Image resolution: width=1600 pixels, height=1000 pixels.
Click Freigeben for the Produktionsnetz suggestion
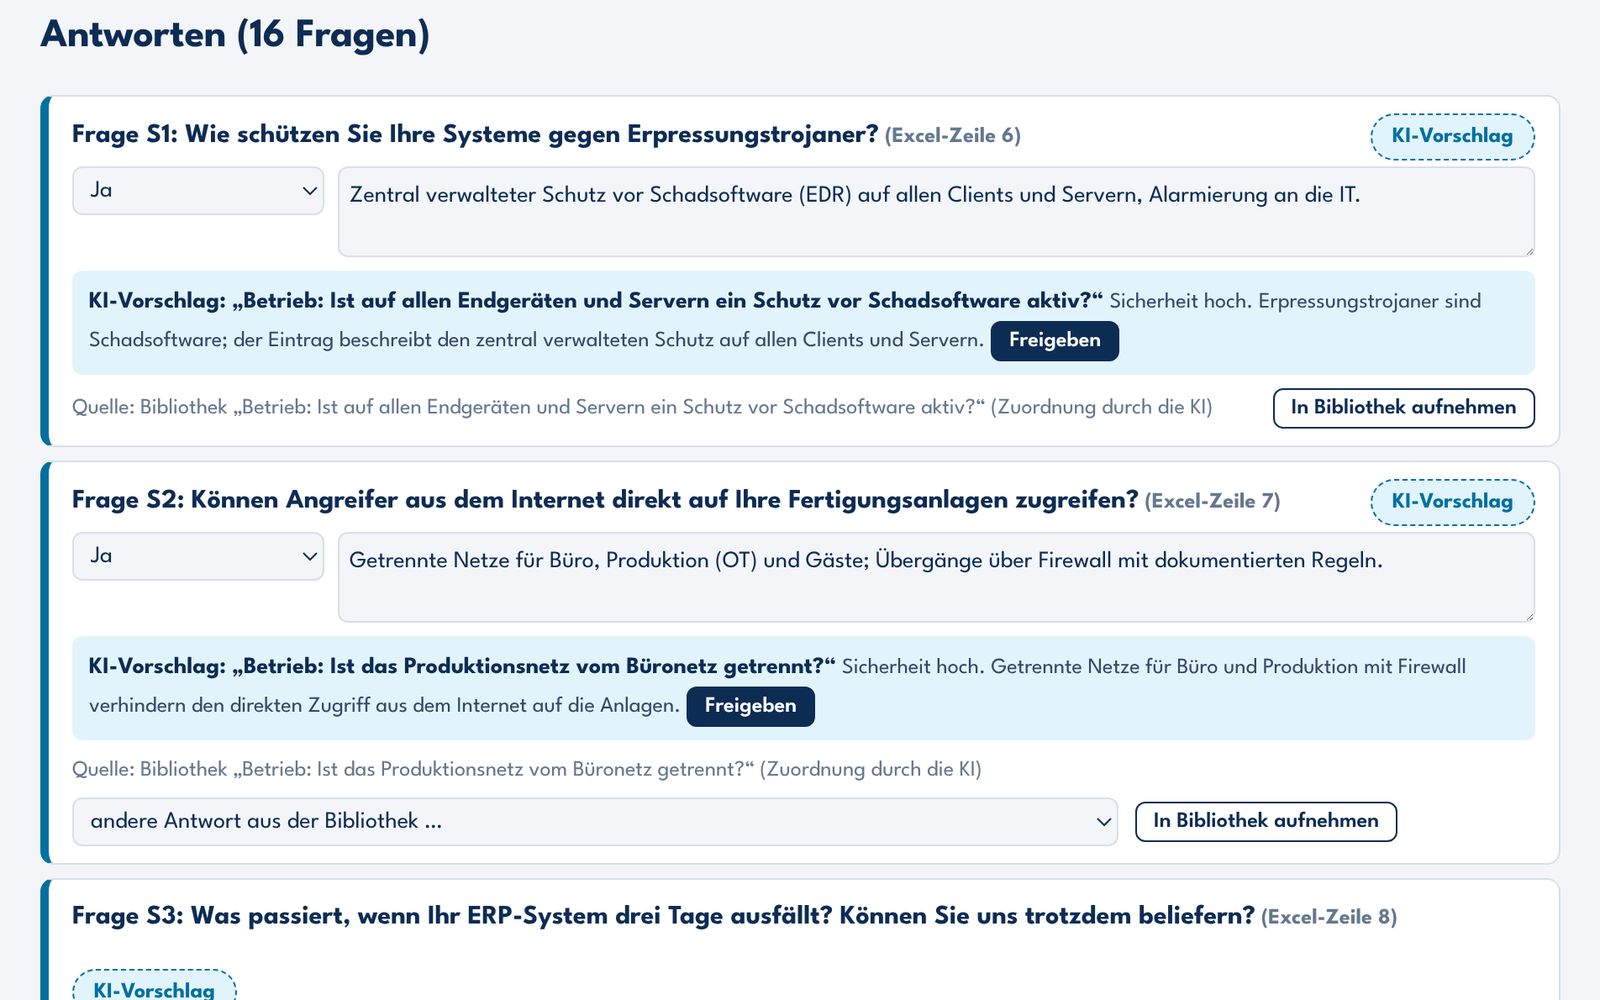[x=750, y=706]
